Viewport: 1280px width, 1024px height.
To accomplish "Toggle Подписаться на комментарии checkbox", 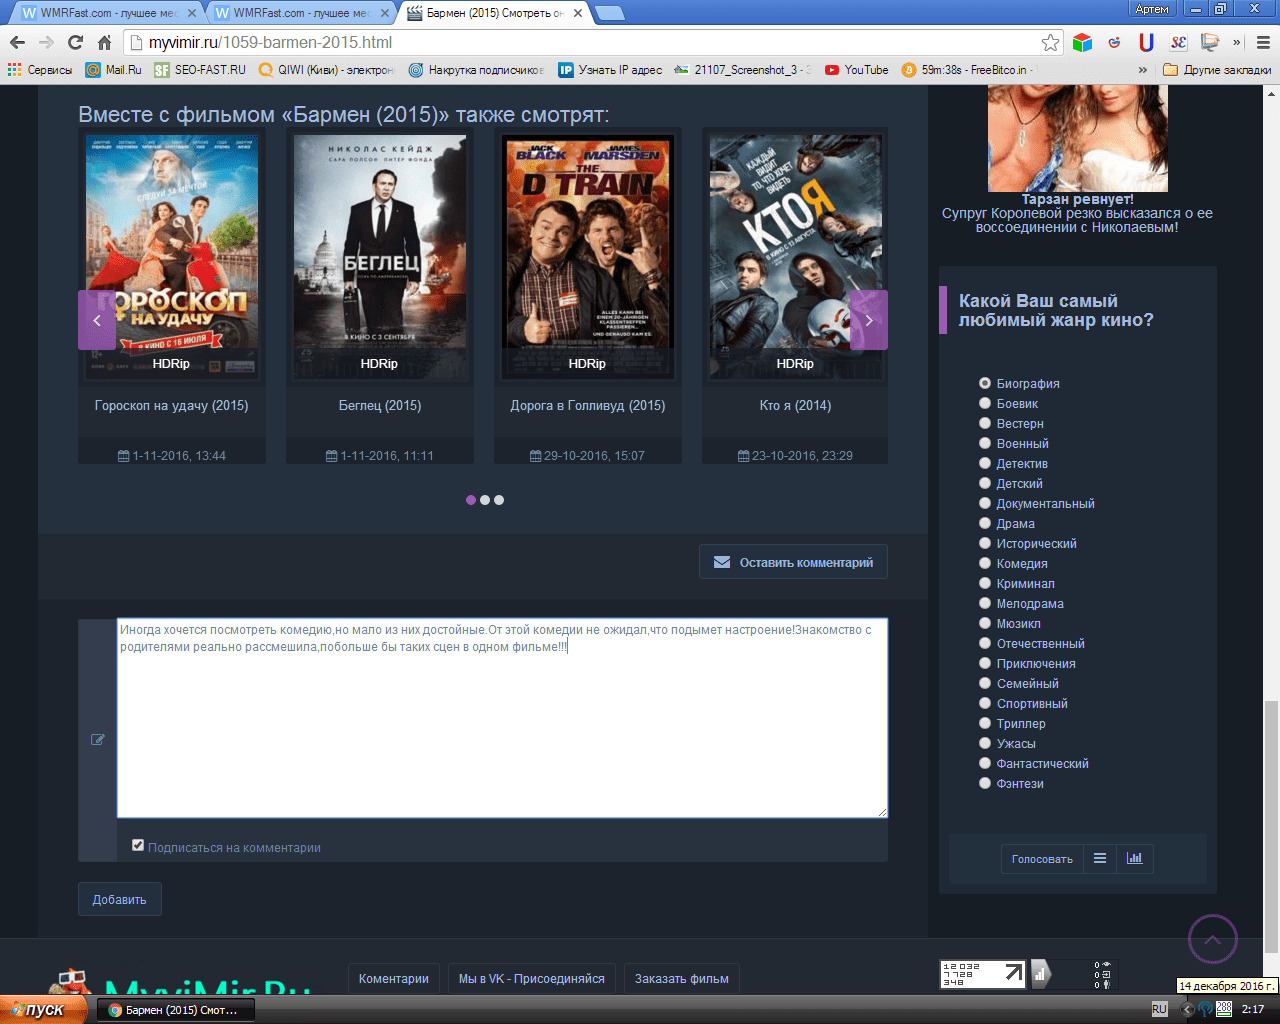I will click(x=138, y=845).
